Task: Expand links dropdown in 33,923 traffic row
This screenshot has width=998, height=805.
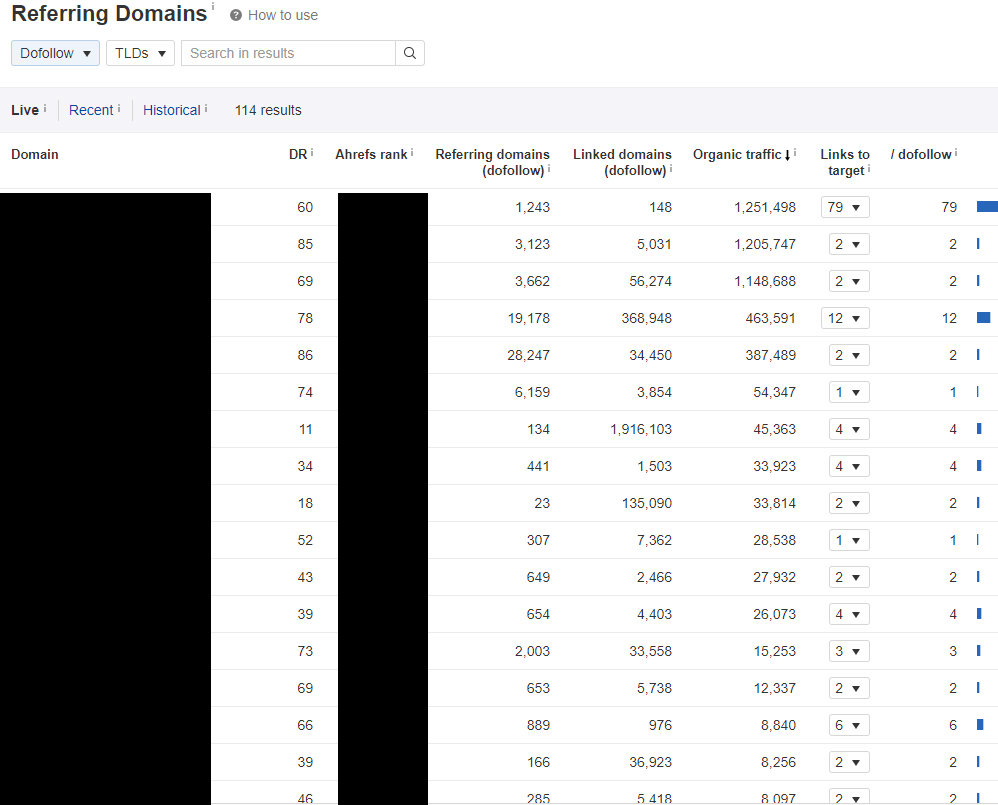Action: coord(848,466)
